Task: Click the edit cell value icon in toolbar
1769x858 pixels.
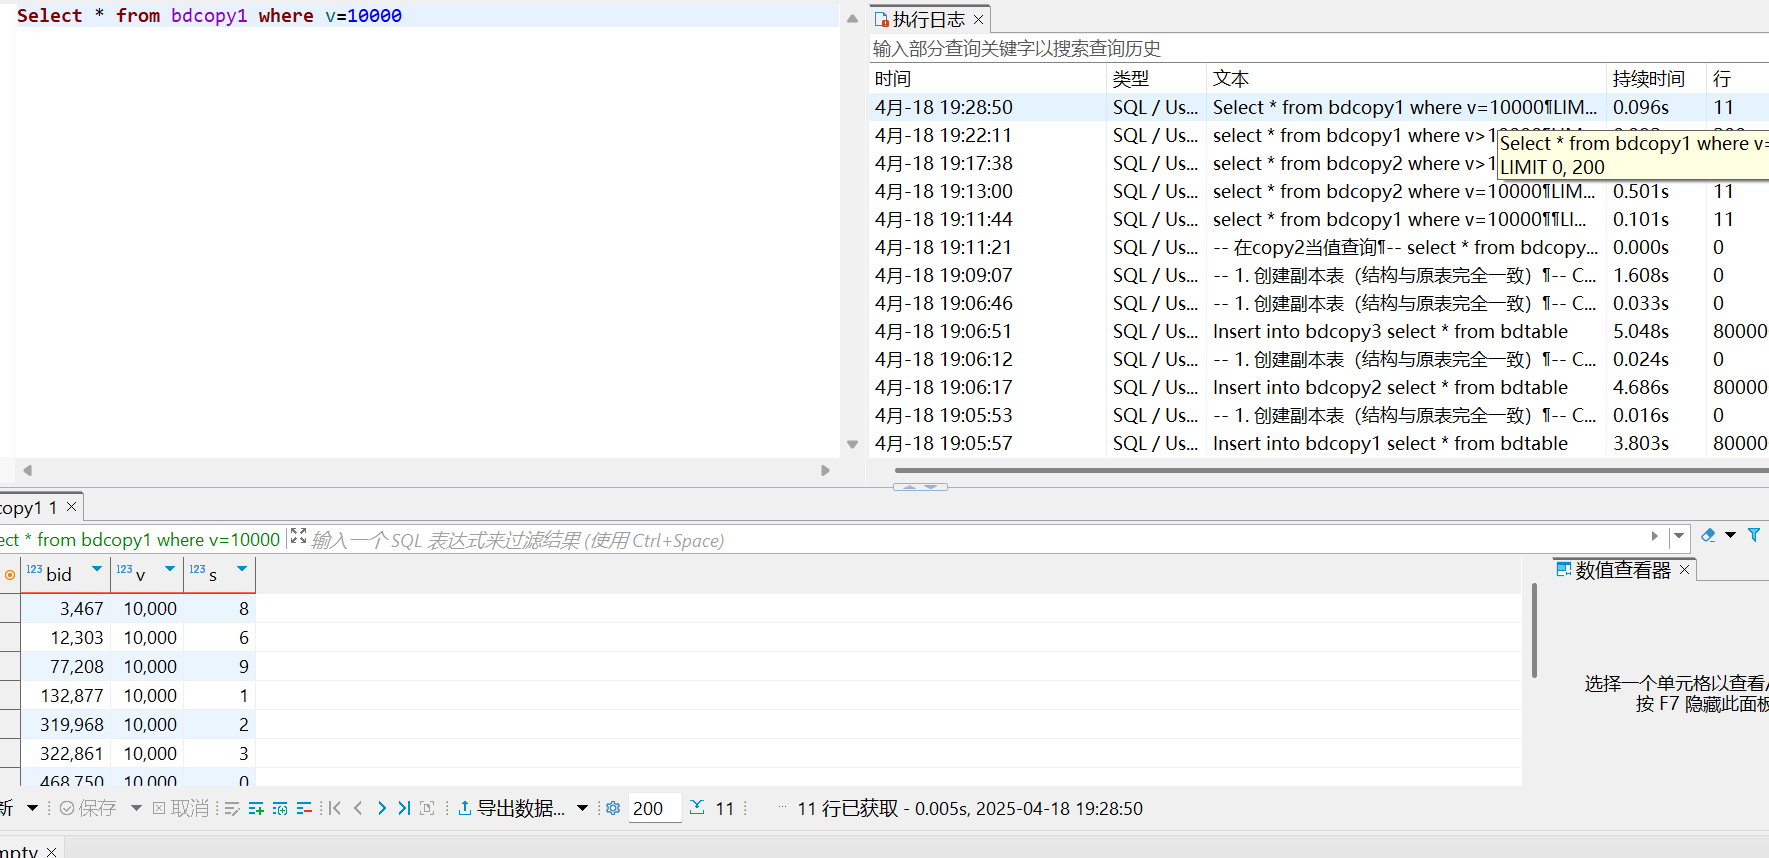Action: (x=232, y=808)
